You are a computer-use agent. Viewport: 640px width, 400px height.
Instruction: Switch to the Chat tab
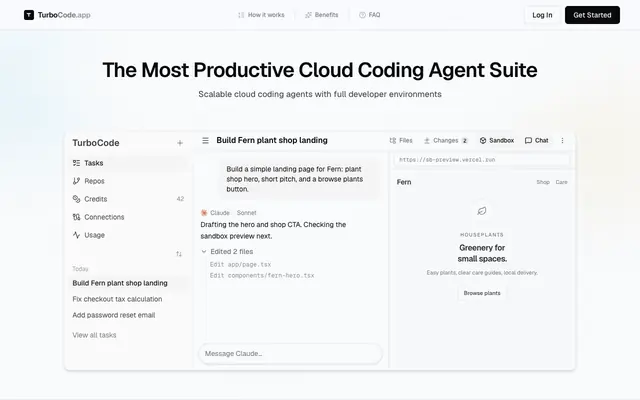pyautogui.click(x=537, y=140)
